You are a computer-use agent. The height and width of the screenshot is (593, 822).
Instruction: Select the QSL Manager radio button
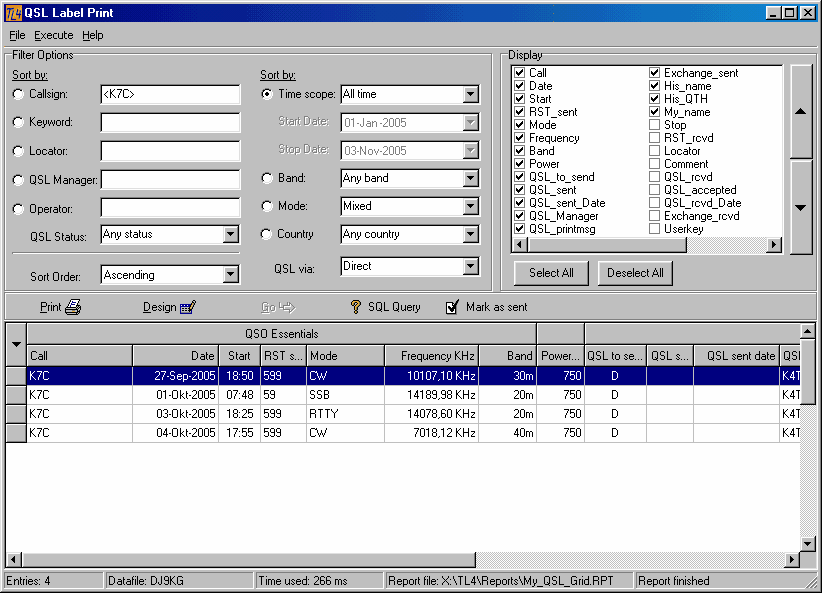pos(18,180)
